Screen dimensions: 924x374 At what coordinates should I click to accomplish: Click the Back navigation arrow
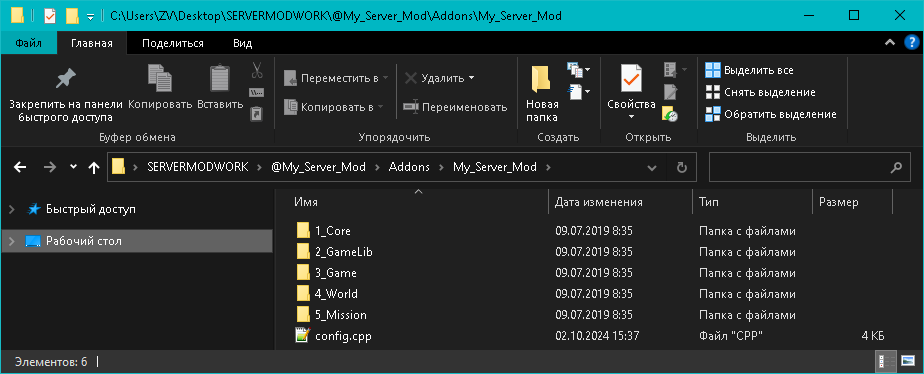pyautogui.click(x=20, y=168)
